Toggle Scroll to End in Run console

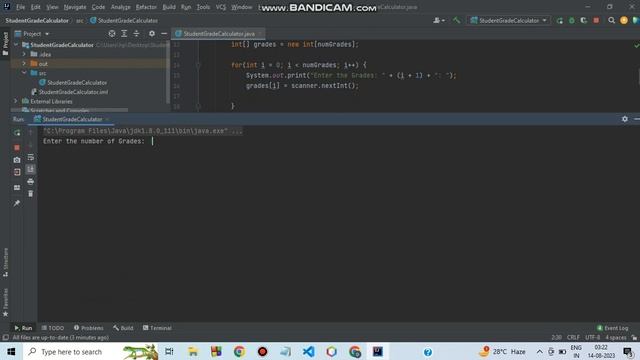click(x=31, y=169)
